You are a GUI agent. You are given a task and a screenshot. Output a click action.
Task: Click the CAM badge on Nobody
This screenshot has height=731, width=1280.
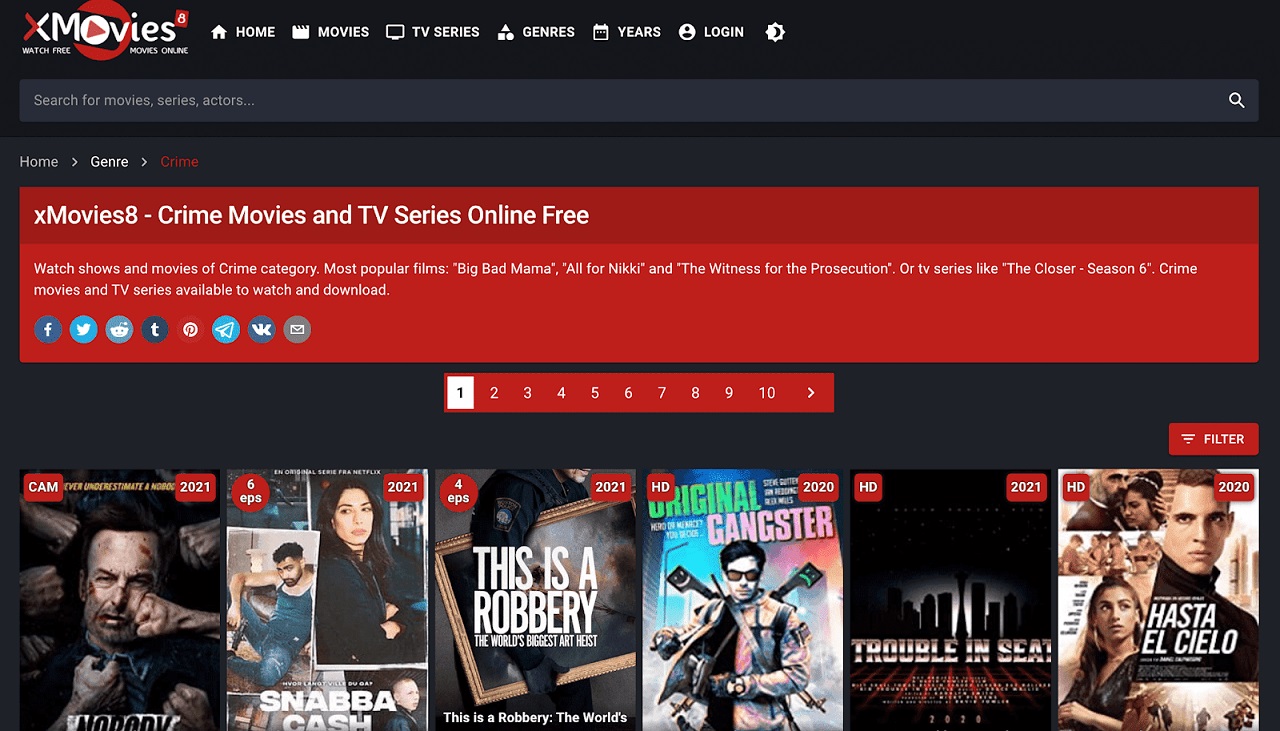(x=43, y=487)
